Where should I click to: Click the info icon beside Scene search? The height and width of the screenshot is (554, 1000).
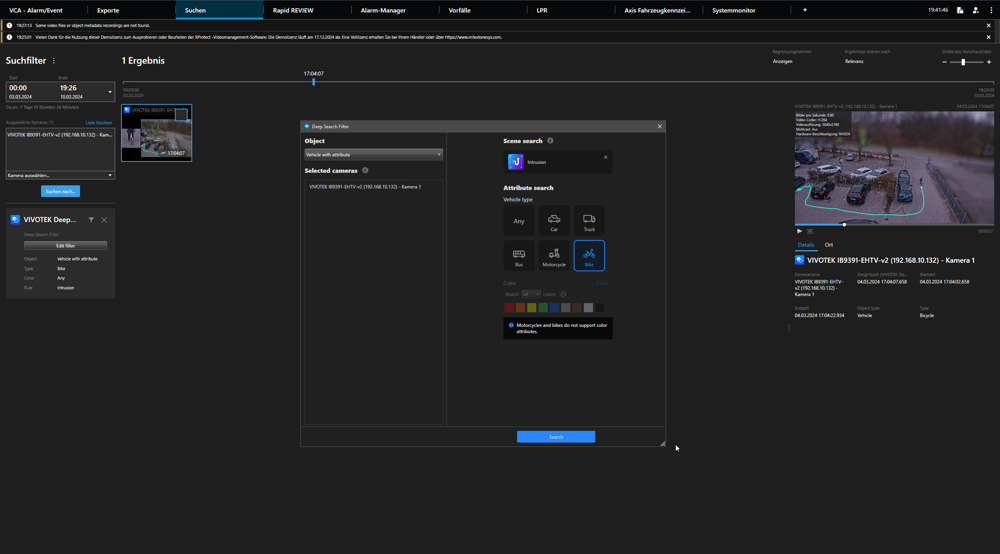point(550,141)
